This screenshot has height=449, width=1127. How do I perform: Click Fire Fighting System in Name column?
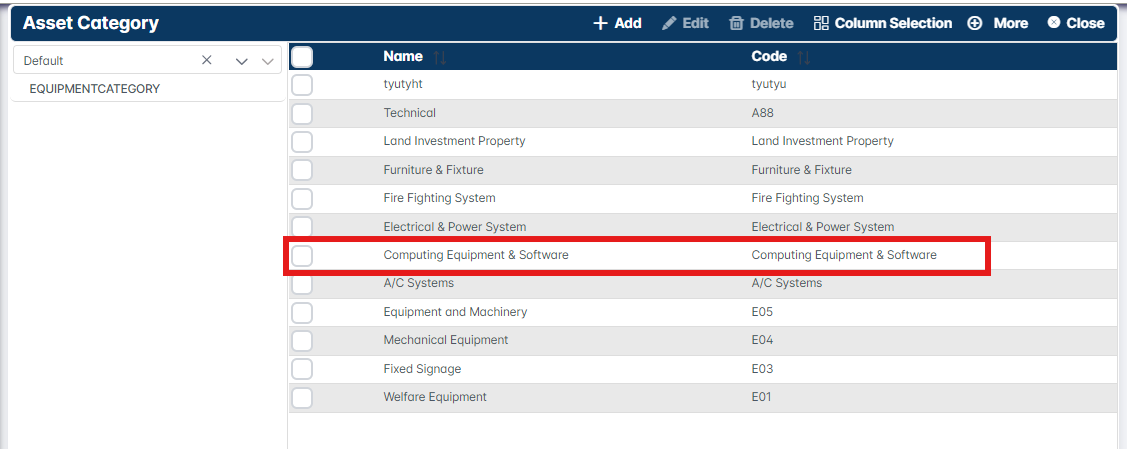(439, 198)
